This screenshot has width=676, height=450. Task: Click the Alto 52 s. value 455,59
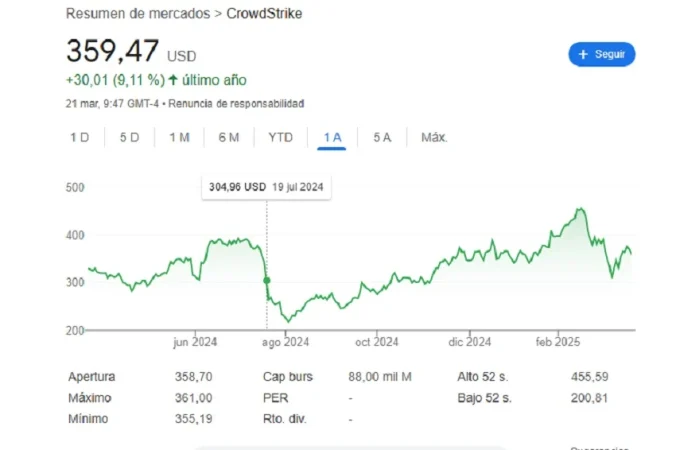tap(589, 377)
